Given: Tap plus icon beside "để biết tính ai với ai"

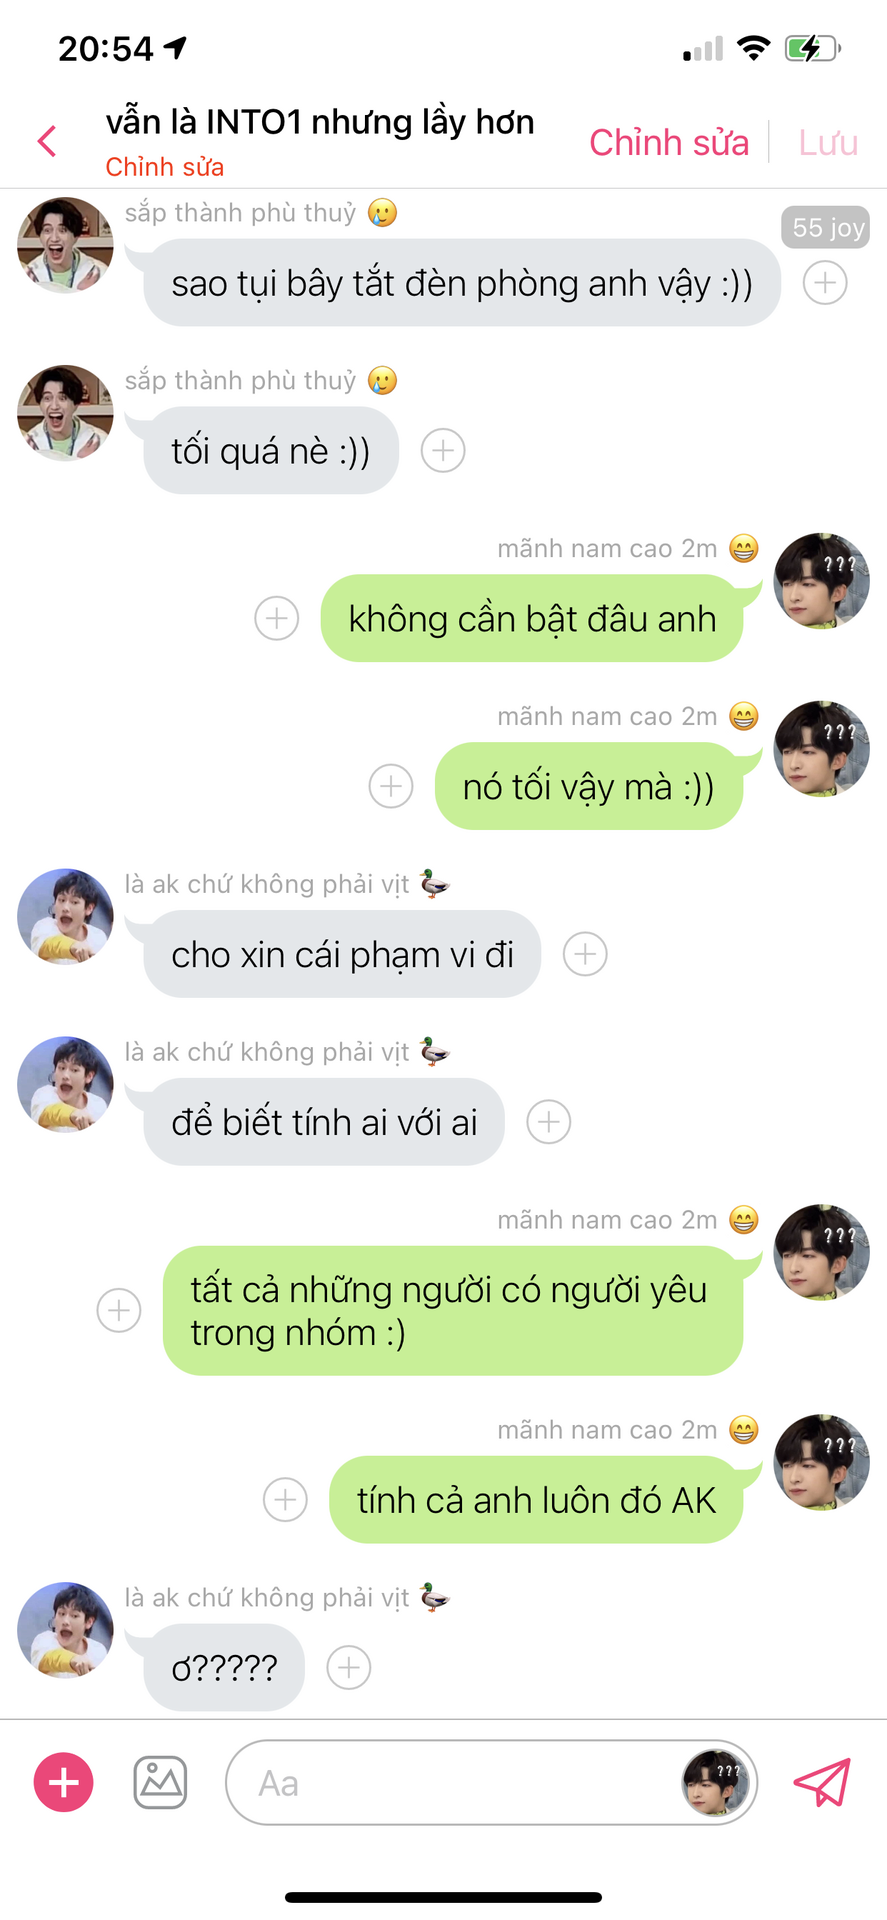Looking at the screenshot, I should point(549,1122).
